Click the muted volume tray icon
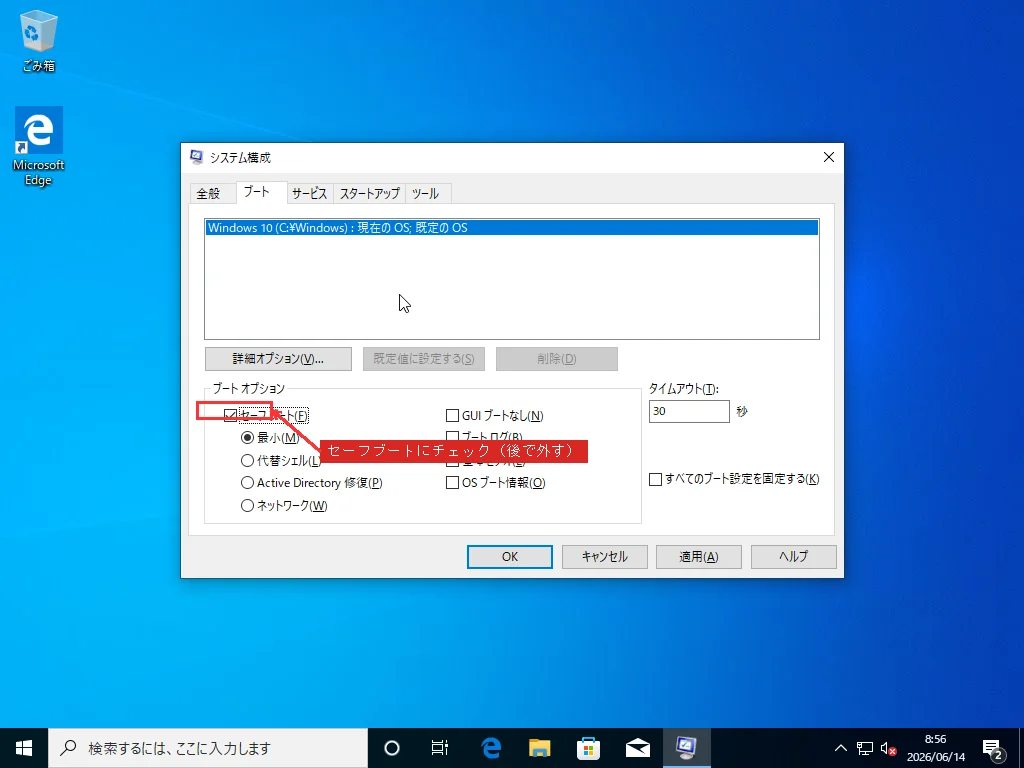 (x=888, y=748)
